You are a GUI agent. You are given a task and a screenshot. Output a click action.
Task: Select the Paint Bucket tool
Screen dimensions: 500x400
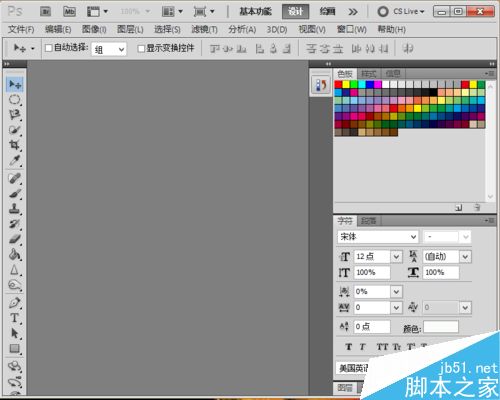coord(15,254)
